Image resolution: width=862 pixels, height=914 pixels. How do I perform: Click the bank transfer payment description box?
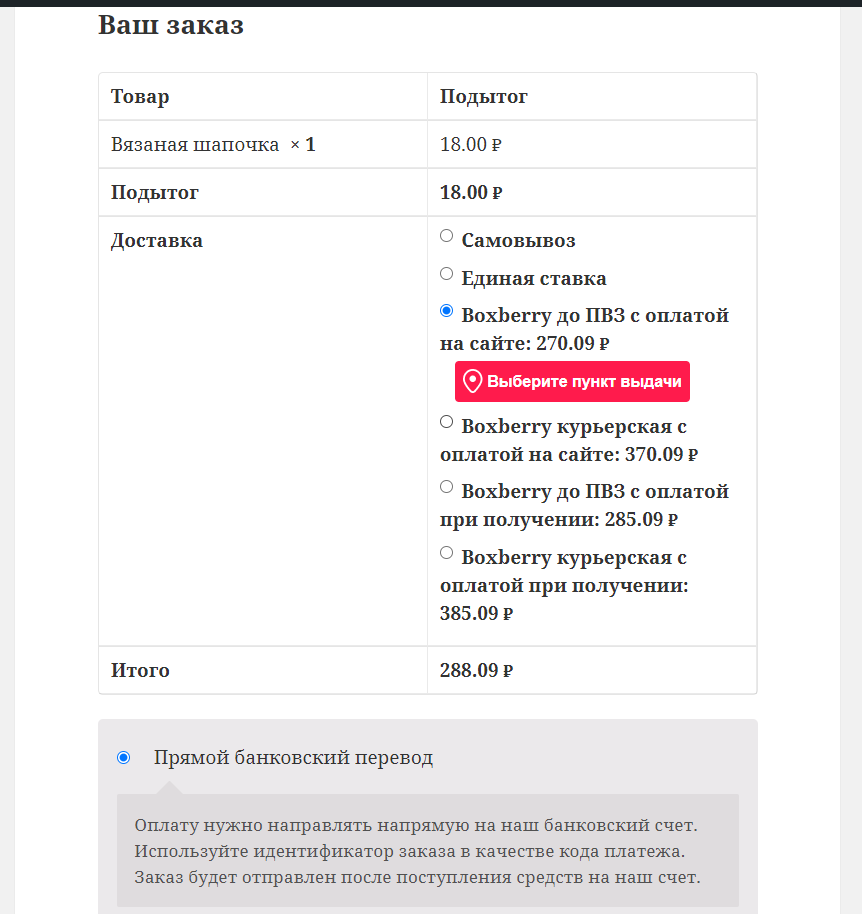(428, 850)
